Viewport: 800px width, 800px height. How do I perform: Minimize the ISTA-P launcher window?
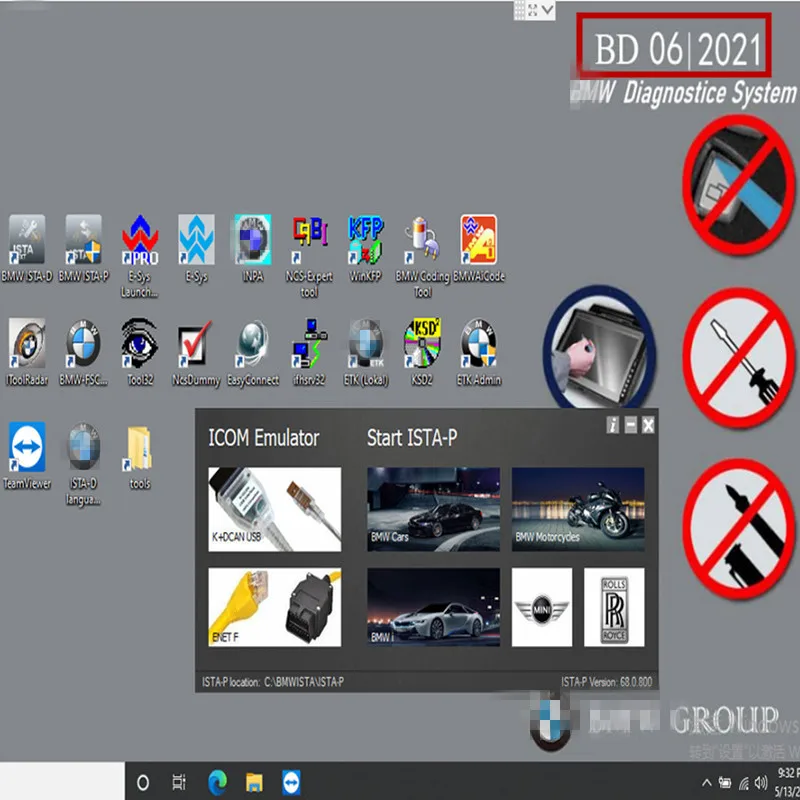[x=631, y=425]
